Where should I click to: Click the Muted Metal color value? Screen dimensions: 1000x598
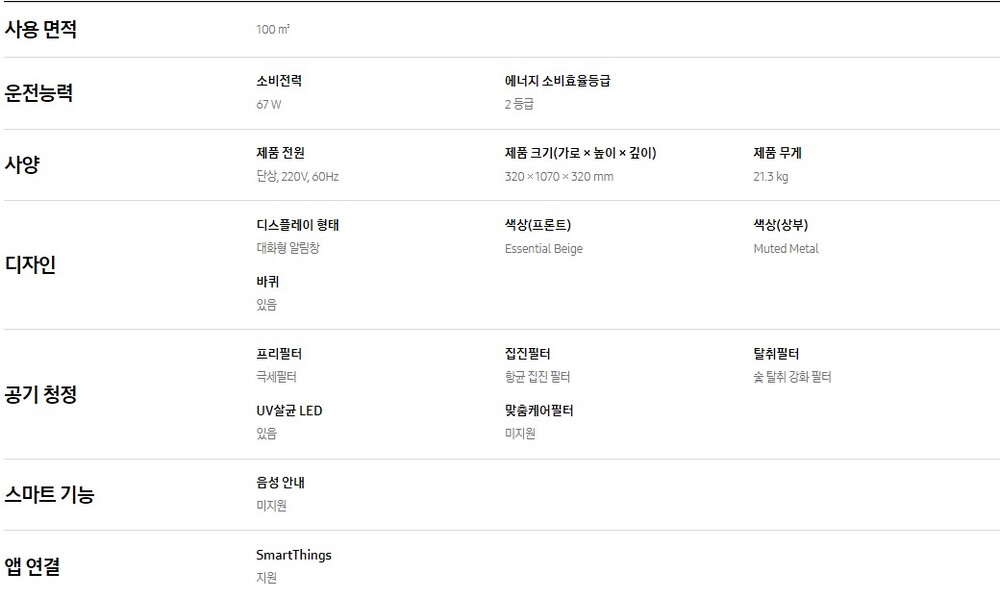tap(786, 249)
